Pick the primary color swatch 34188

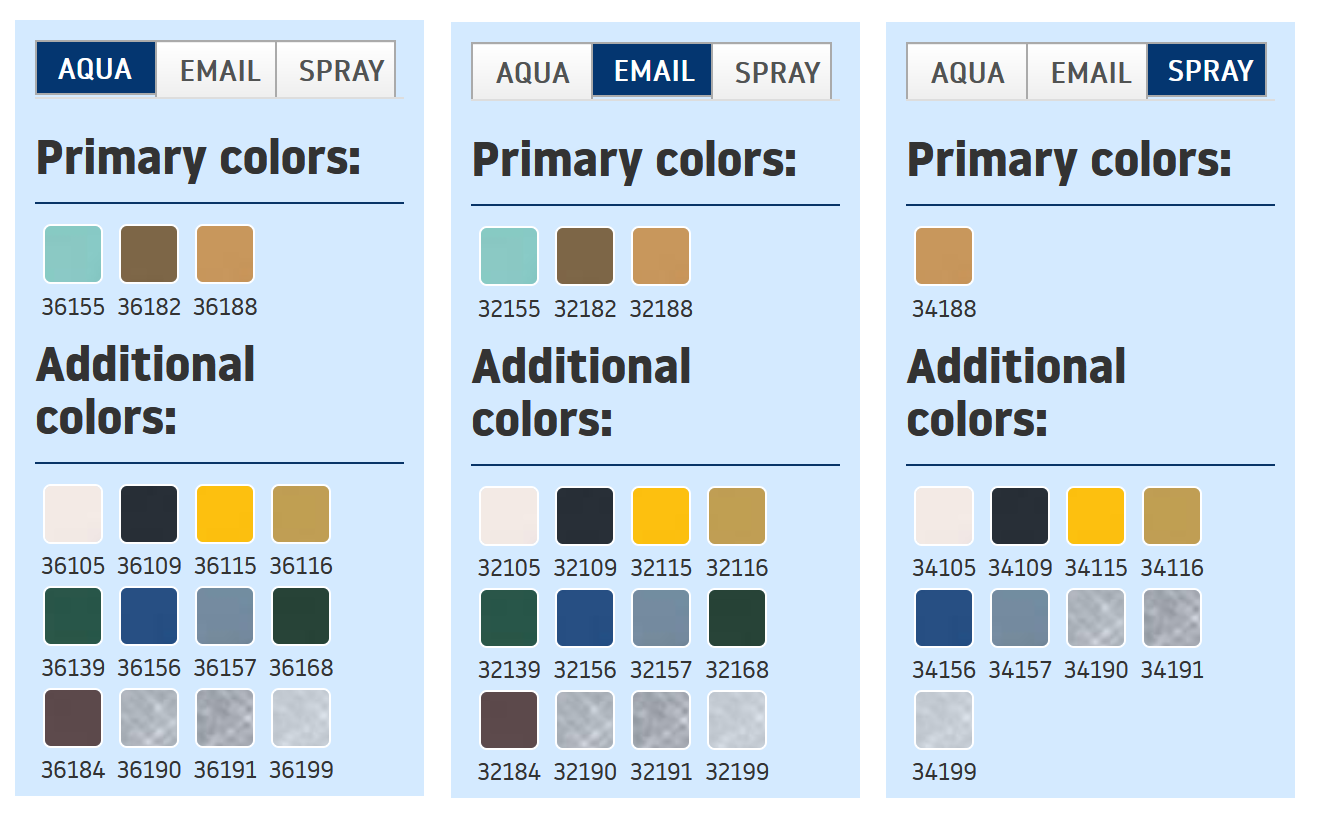pyautogui.click(x=944, y=256)
